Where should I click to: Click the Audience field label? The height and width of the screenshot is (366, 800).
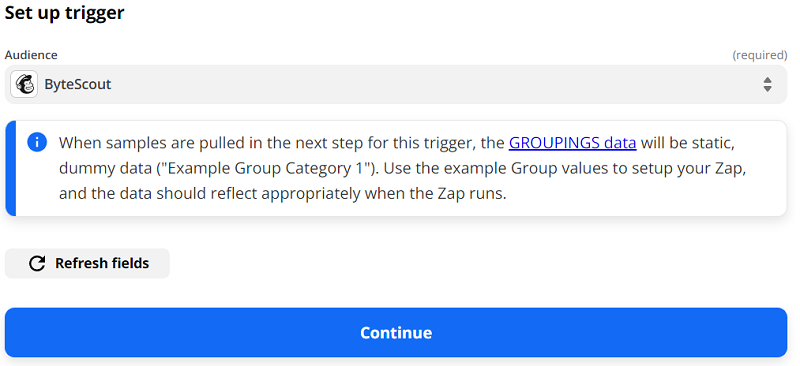click(x=31, y=55)
